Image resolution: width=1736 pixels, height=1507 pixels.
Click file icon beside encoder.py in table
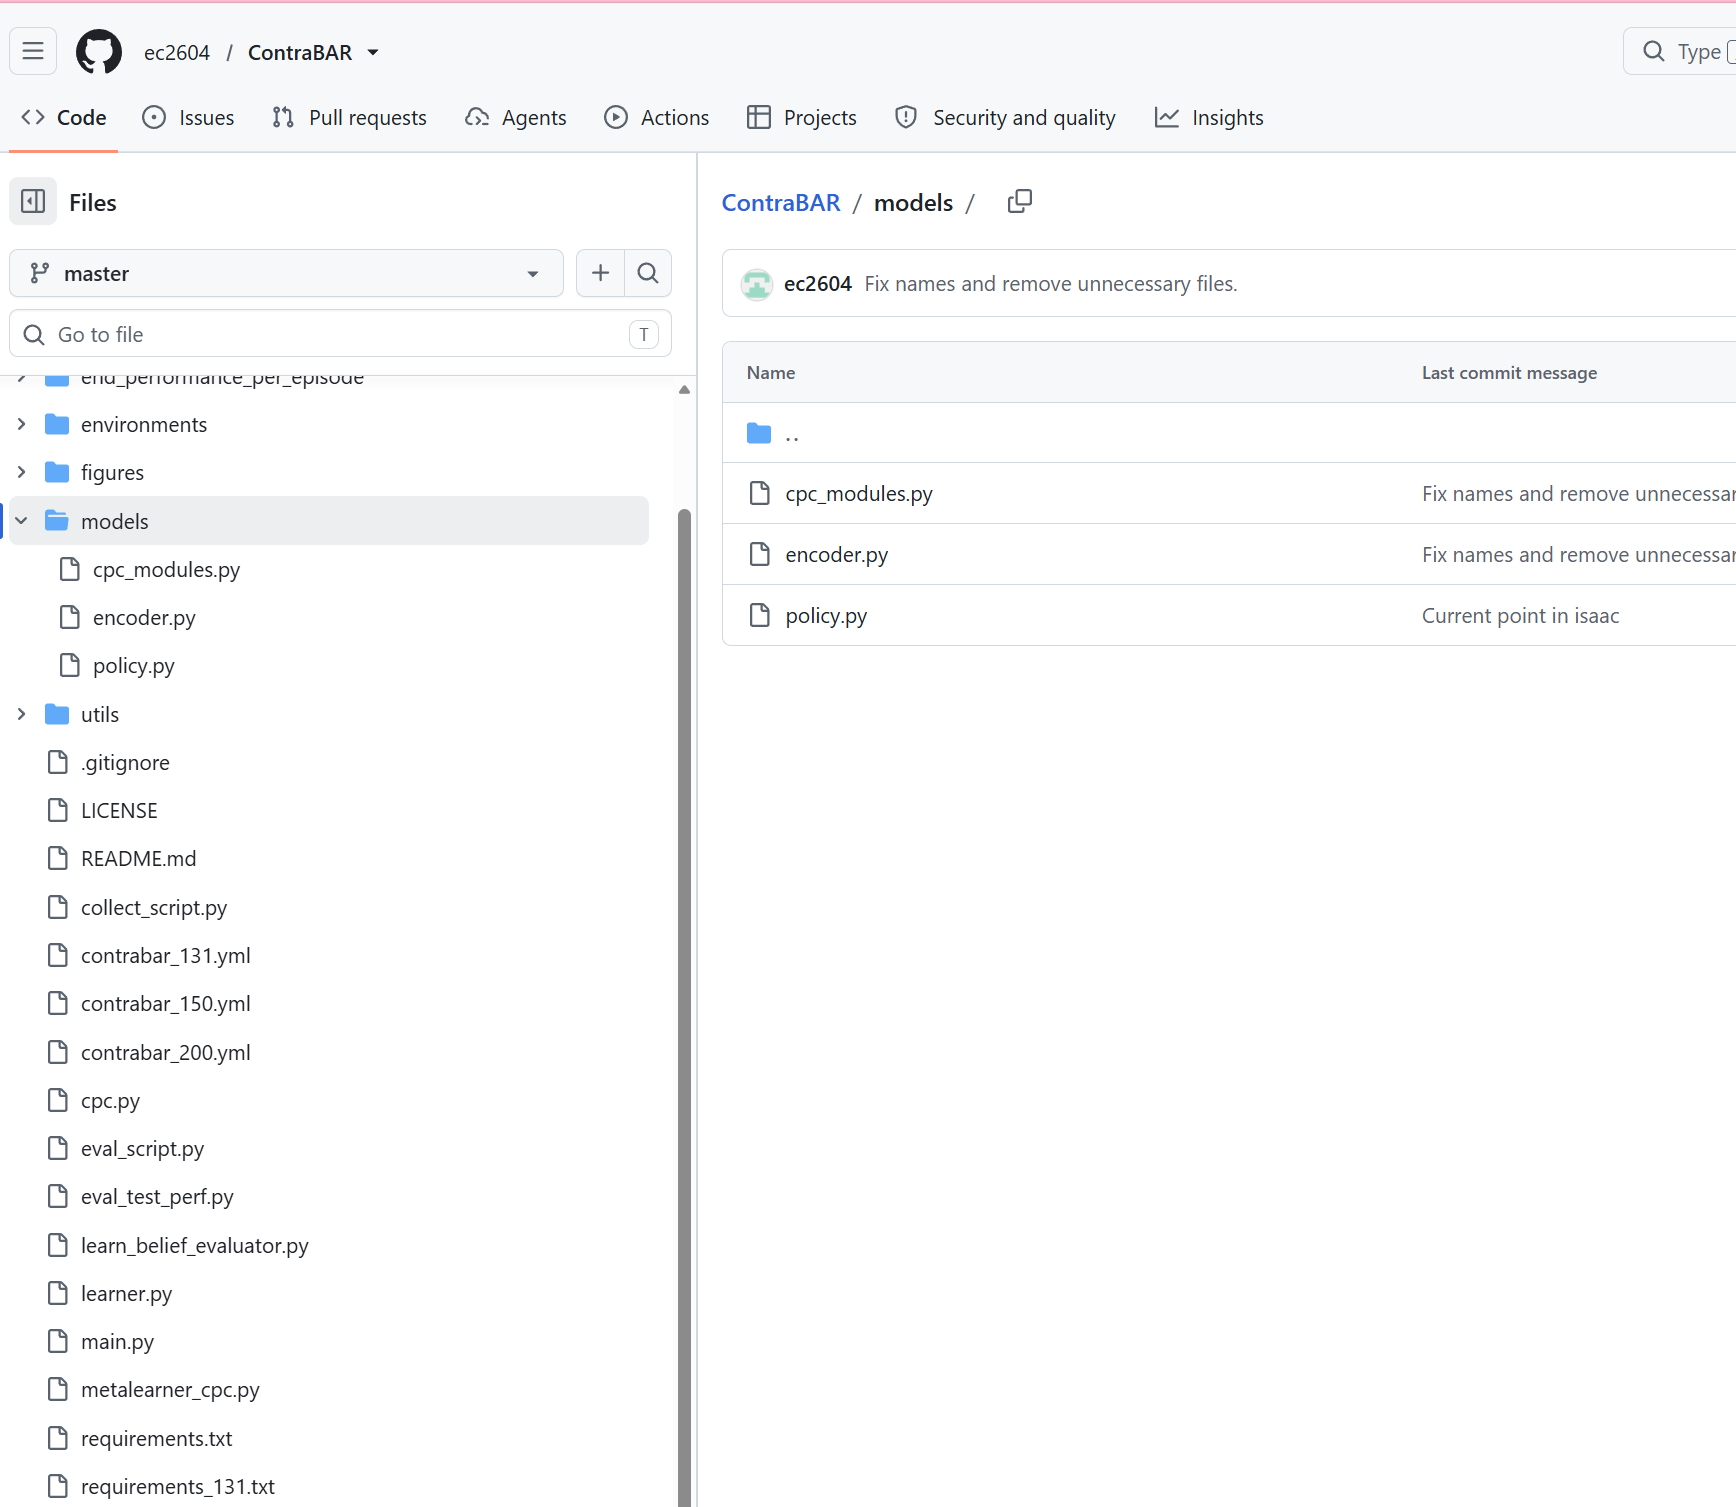pyautogui.click(x=760, y=554)
